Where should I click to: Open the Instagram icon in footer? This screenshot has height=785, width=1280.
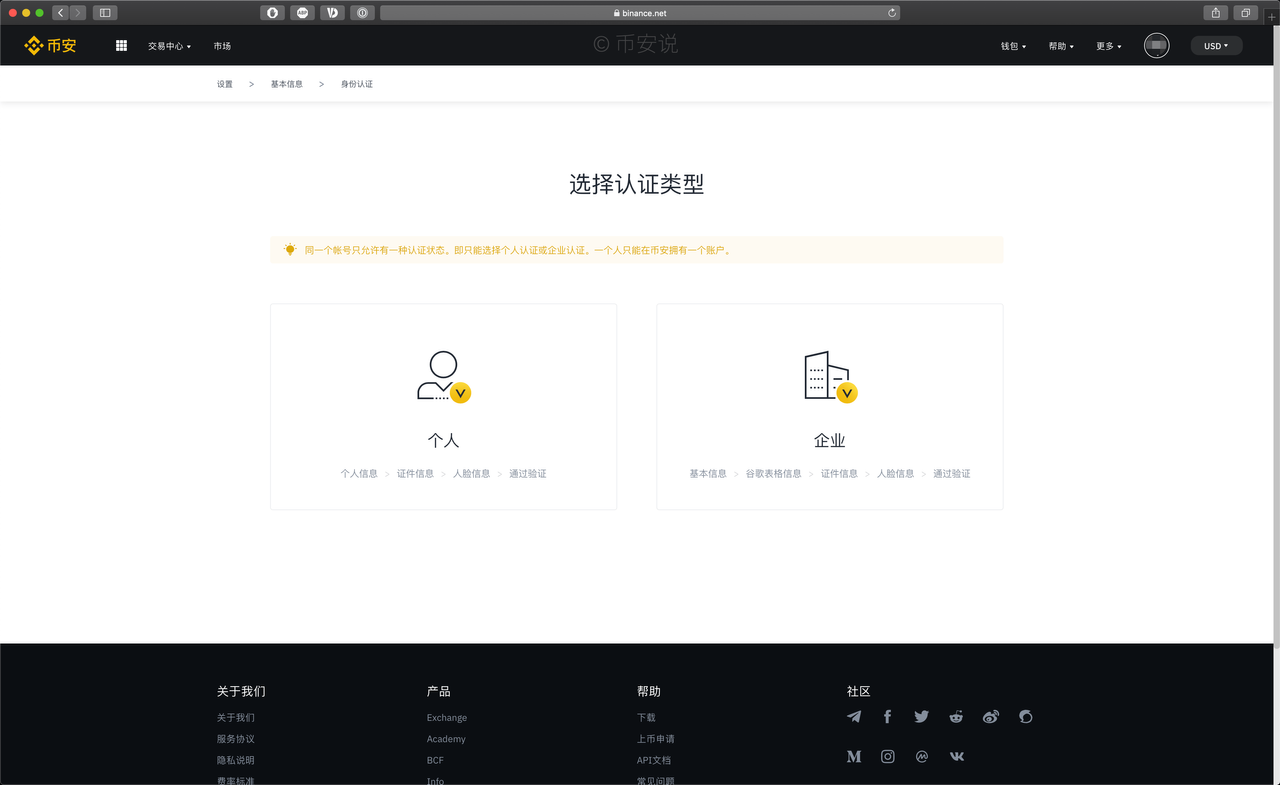point(888,757)
